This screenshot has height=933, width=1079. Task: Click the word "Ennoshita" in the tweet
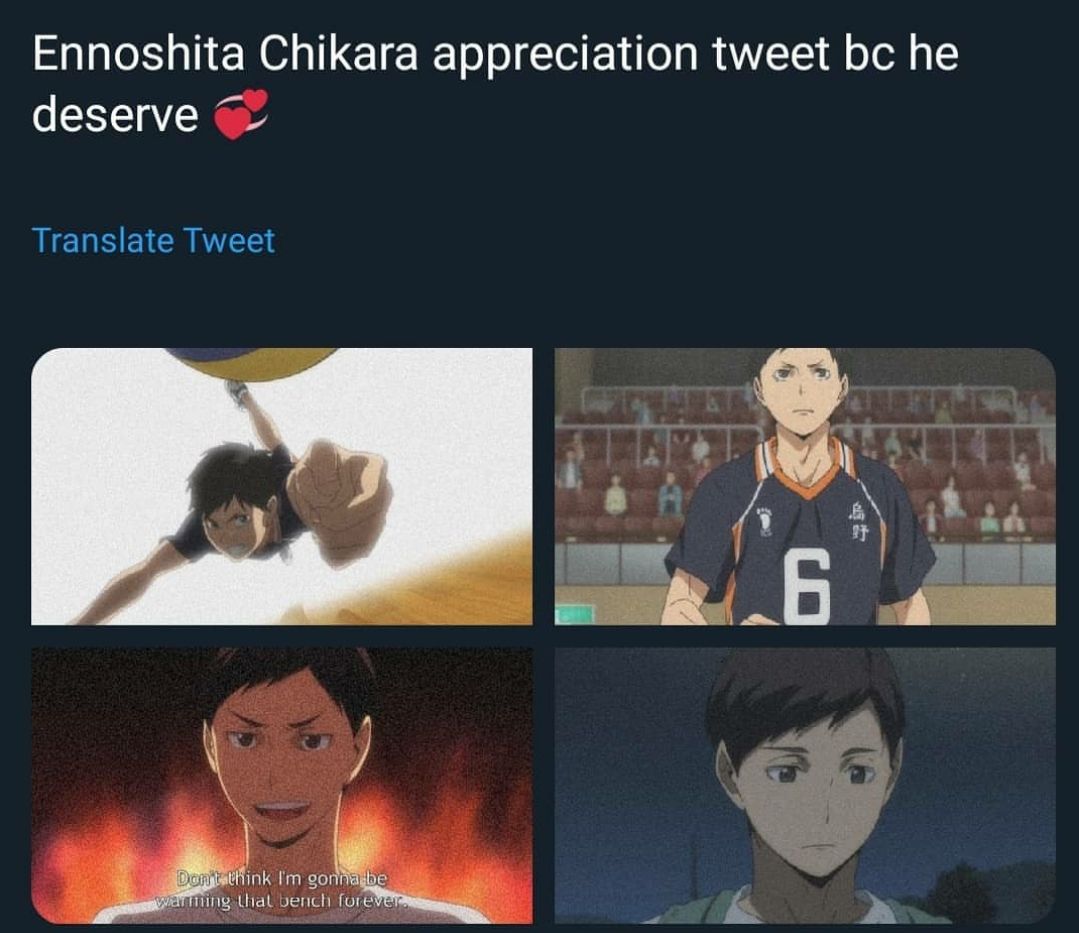[138, 53]
